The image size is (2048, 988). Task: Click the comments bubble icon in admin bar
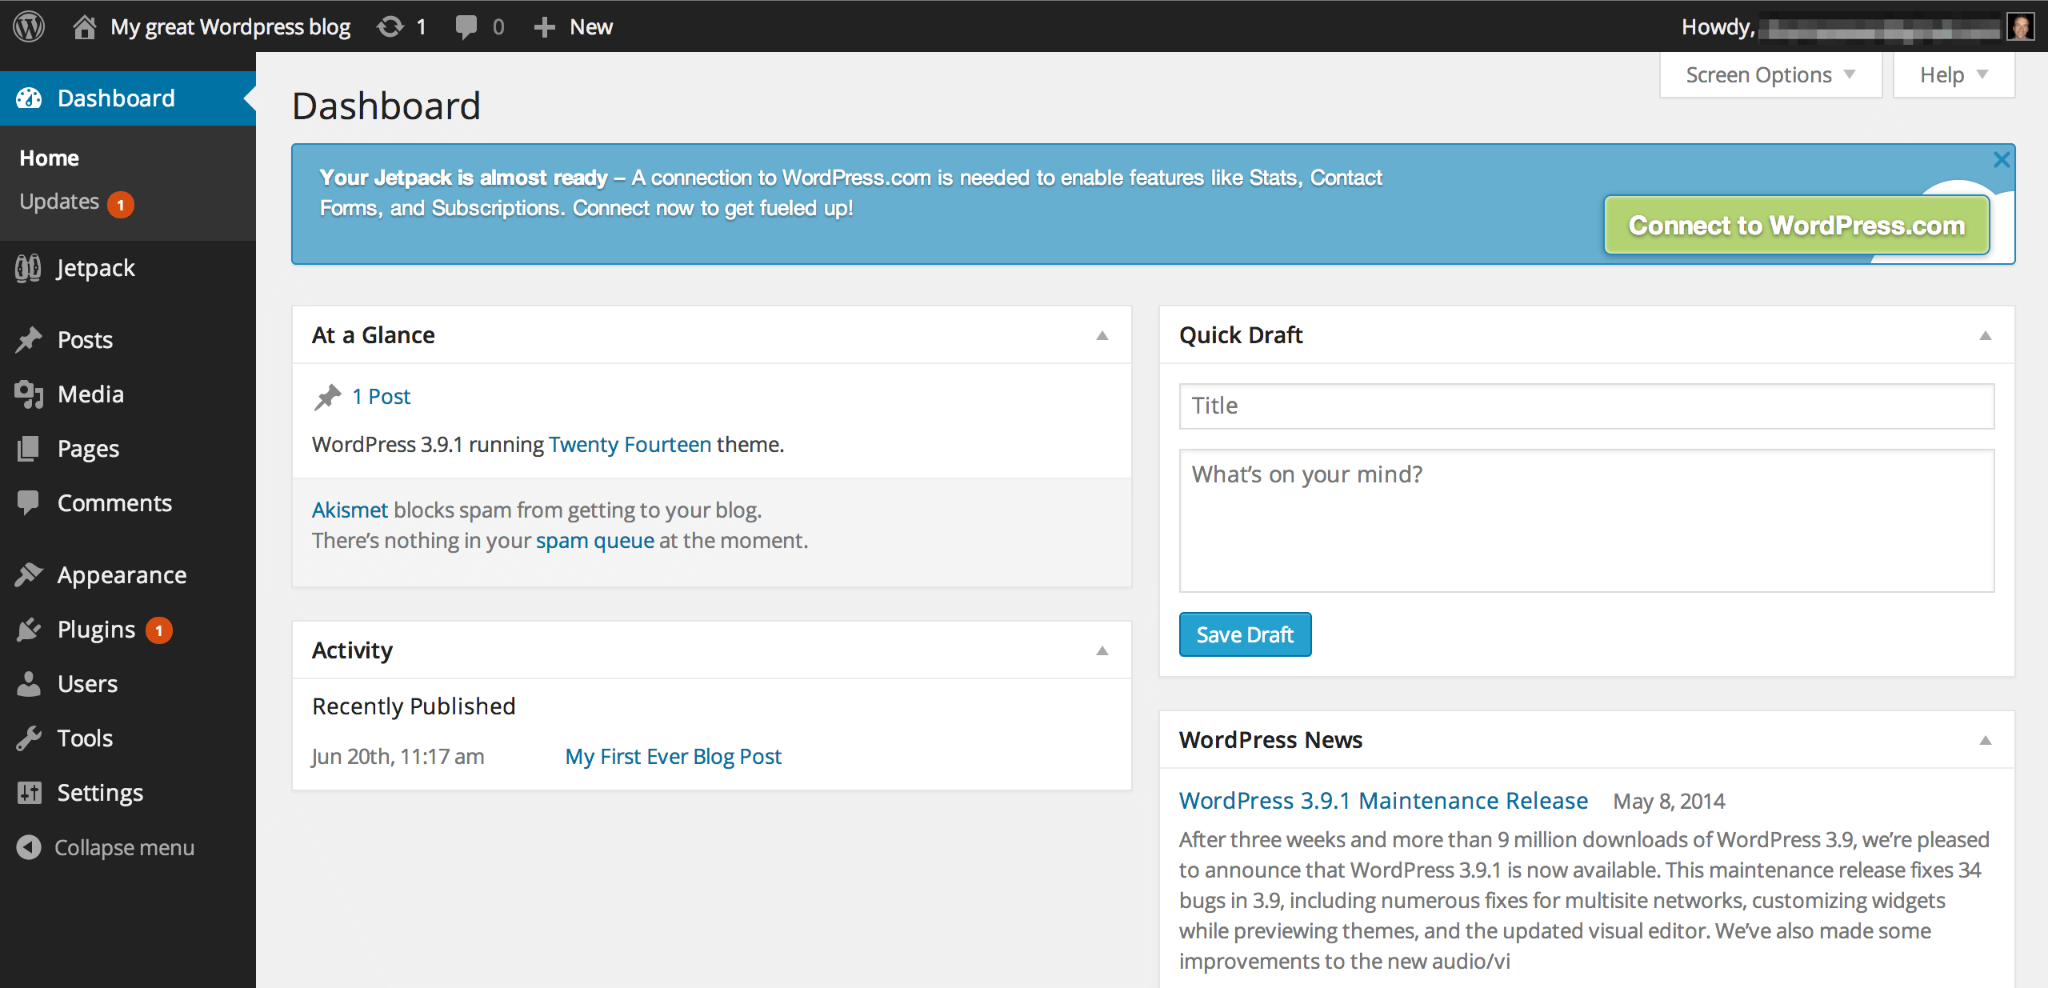click(x=466, y=27)
